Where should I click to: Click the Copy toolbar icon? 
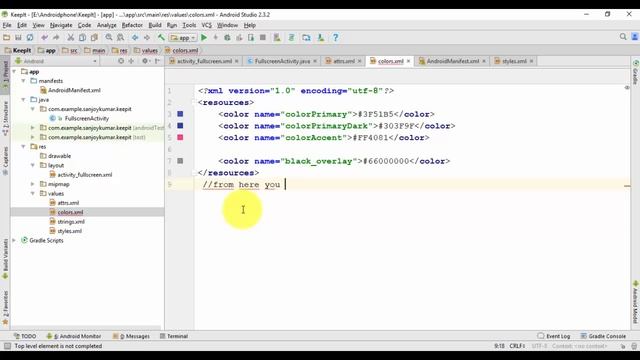coord(82,38)
